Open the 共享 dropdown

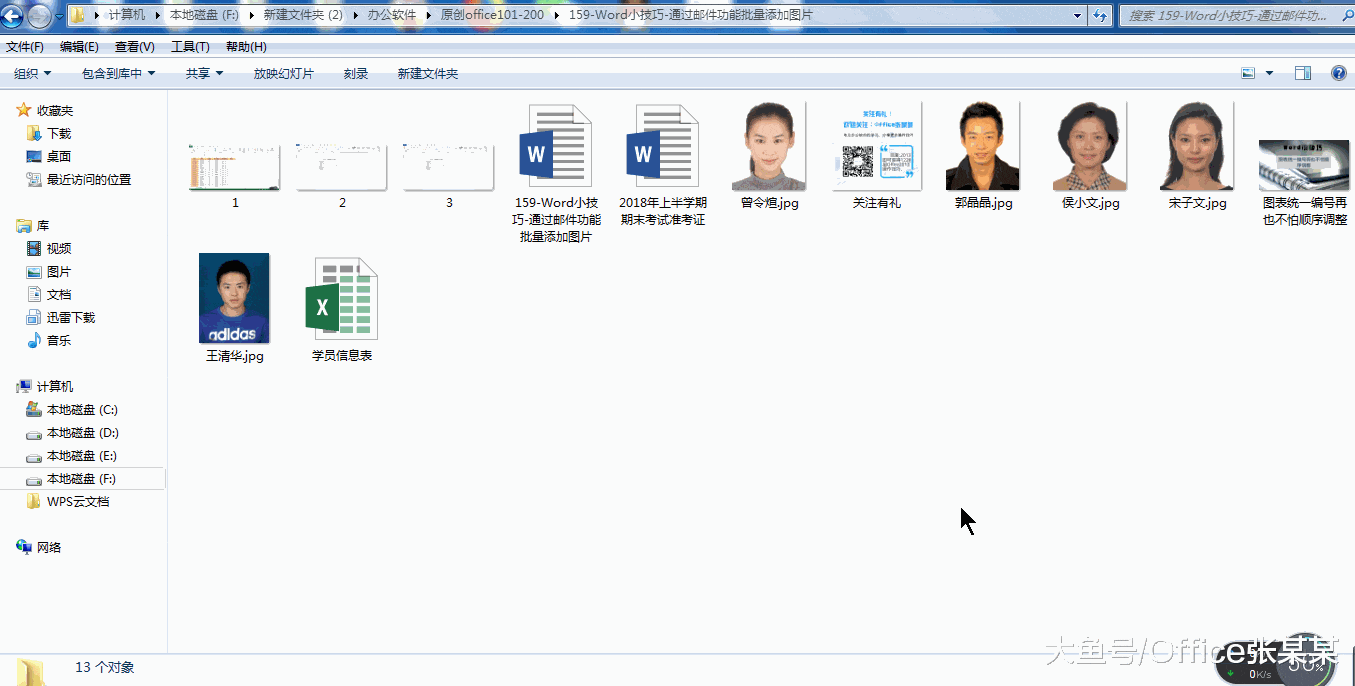[x=204, y=73]
